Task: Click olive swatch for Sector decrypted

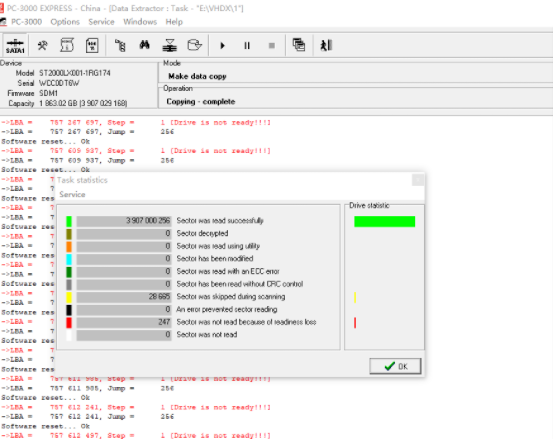Action: click(69, 234)
